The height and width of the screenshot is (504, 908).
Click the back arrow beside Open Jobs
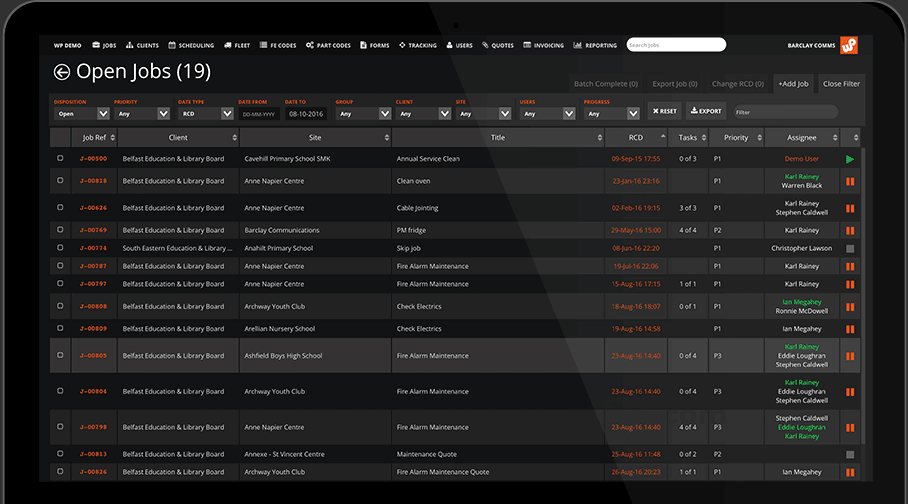[x=62, y=72]
